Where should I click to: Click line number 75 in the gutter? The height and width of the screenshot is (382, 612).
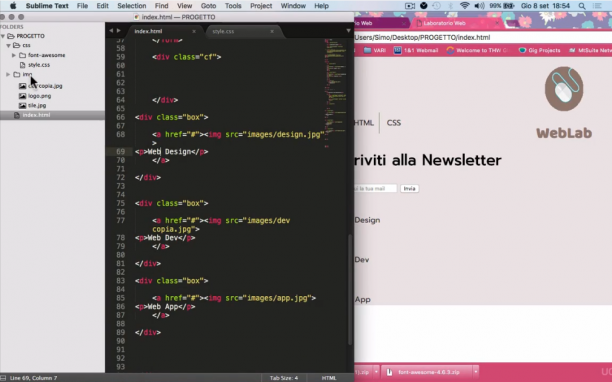[120, 203]
